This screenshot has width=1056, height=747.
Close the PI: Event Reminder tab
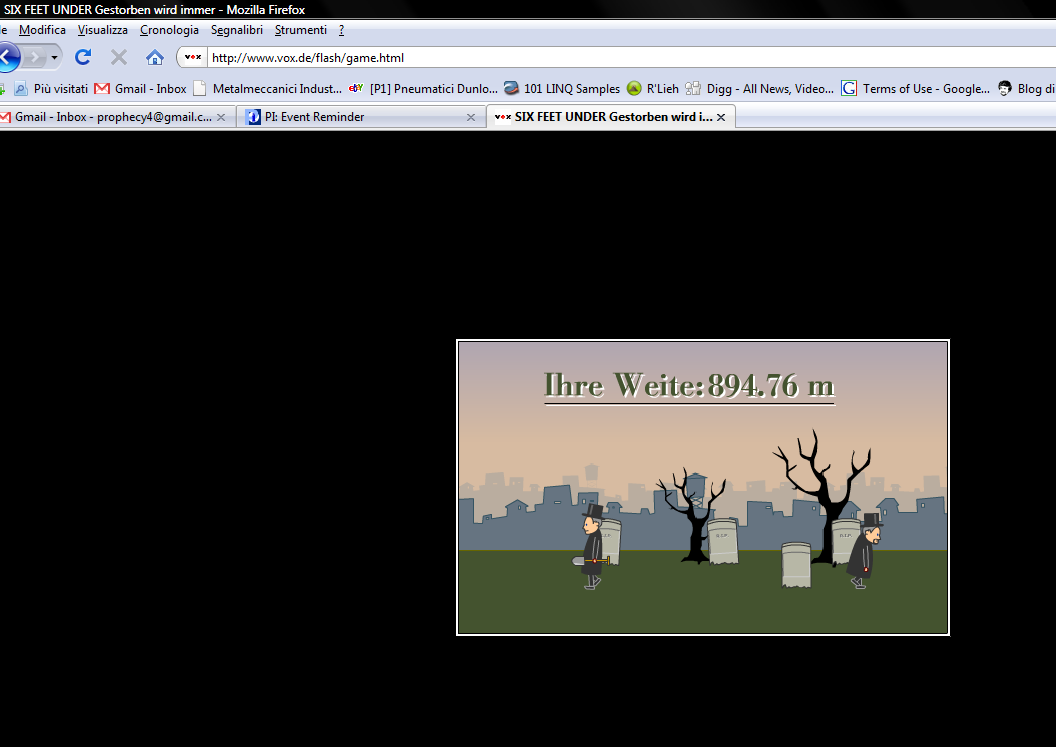(x=471, y=117)
